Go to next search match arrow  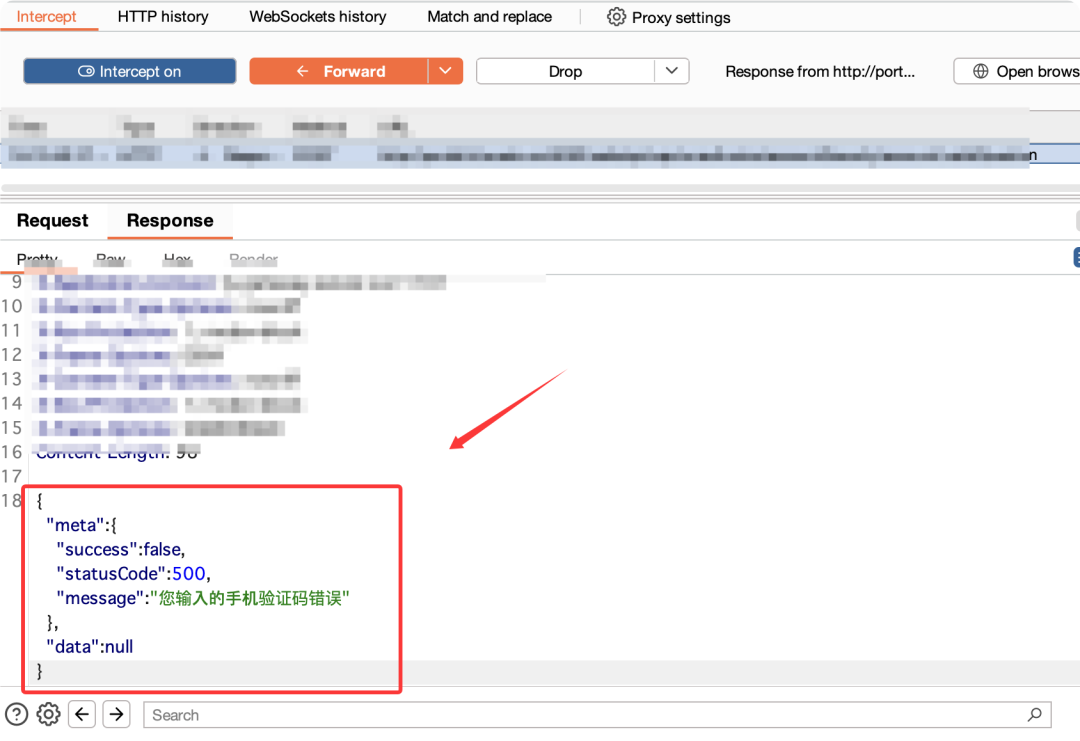click(x=116, y=714)
